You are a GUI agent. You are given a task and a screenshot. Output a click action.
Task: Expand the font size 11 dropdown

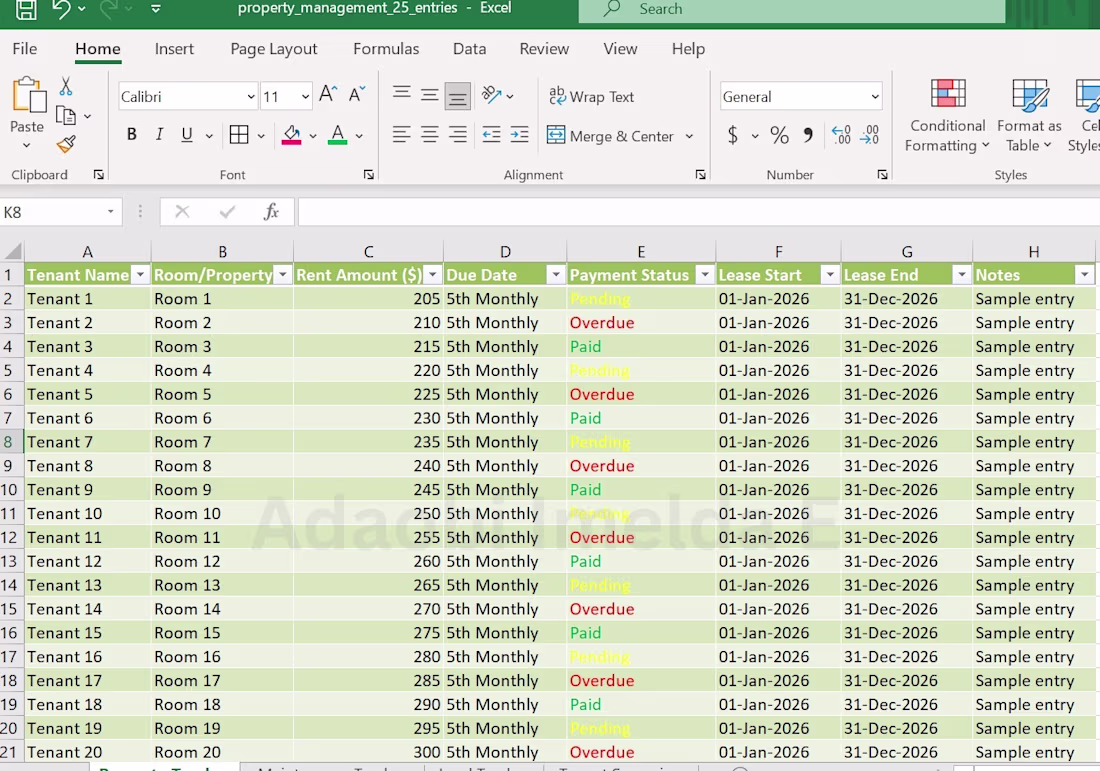[x=305, y=97]
